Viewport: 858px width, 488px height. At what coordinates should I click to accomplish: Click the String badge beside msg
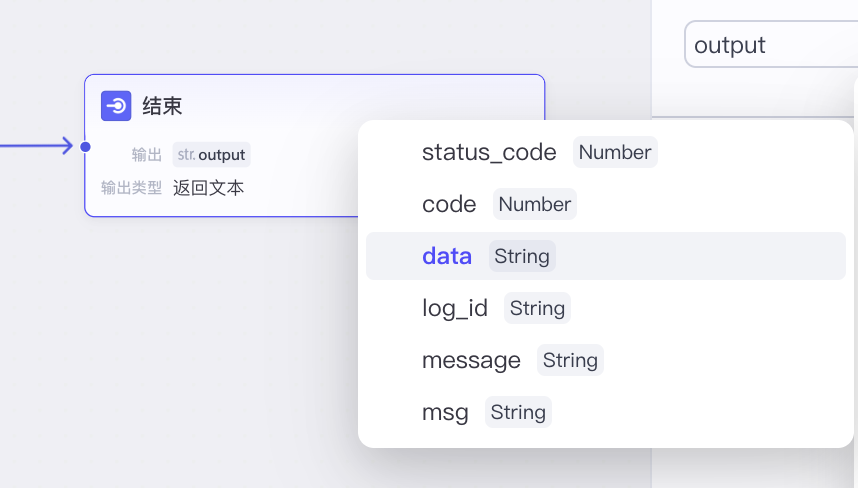[518, 412]
